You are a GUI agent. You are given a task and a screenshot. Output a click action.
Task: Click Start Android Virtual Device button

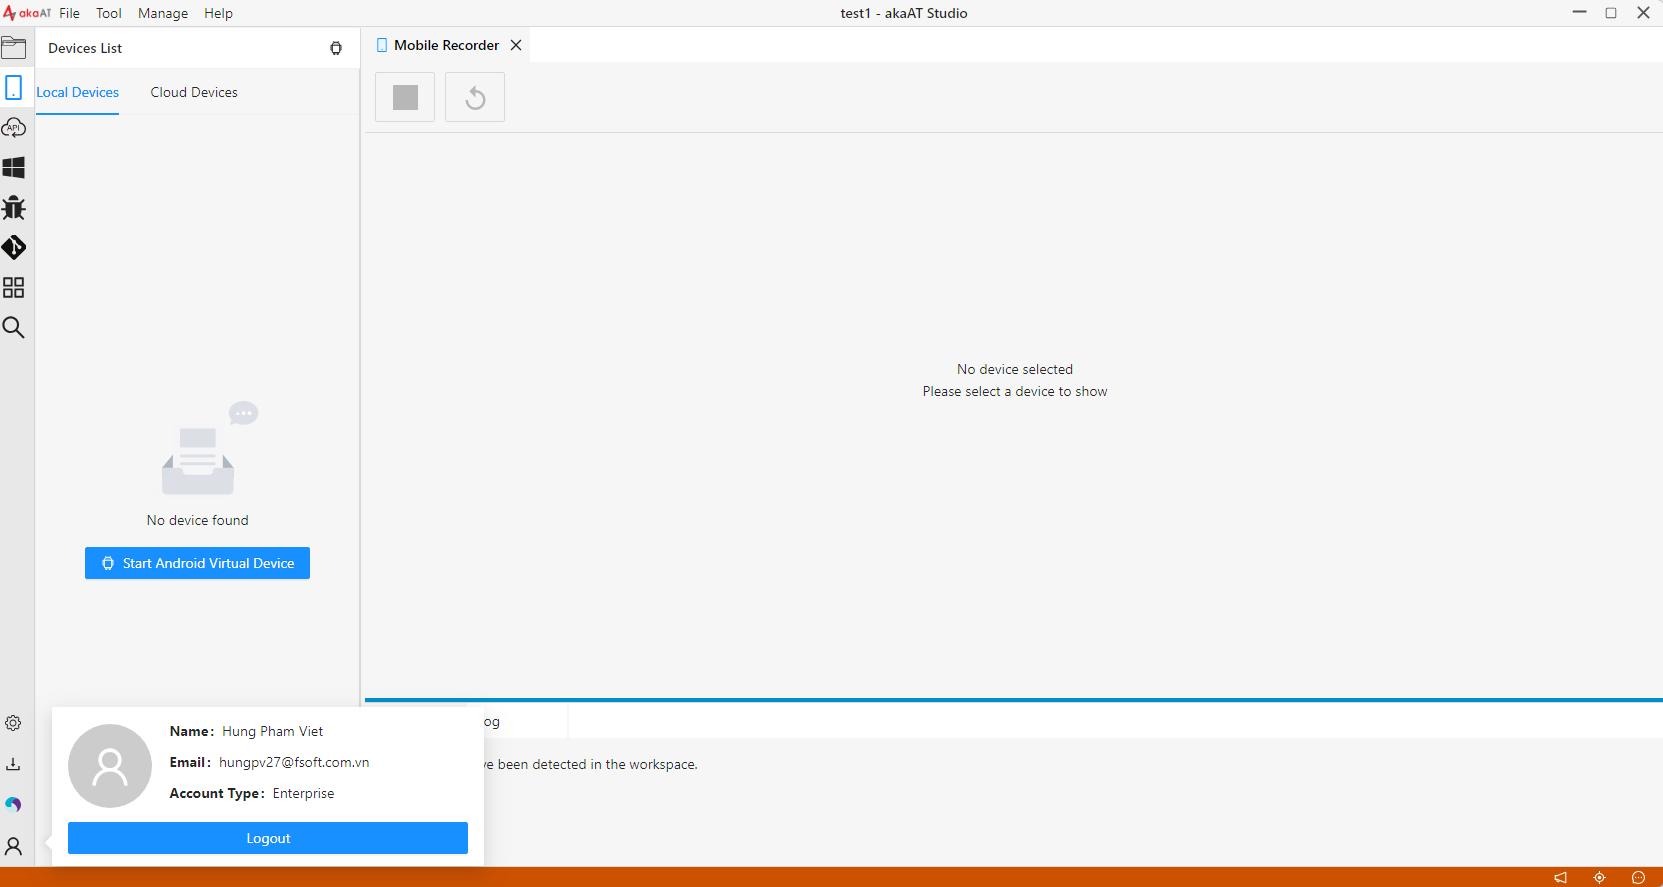(197, 563)
